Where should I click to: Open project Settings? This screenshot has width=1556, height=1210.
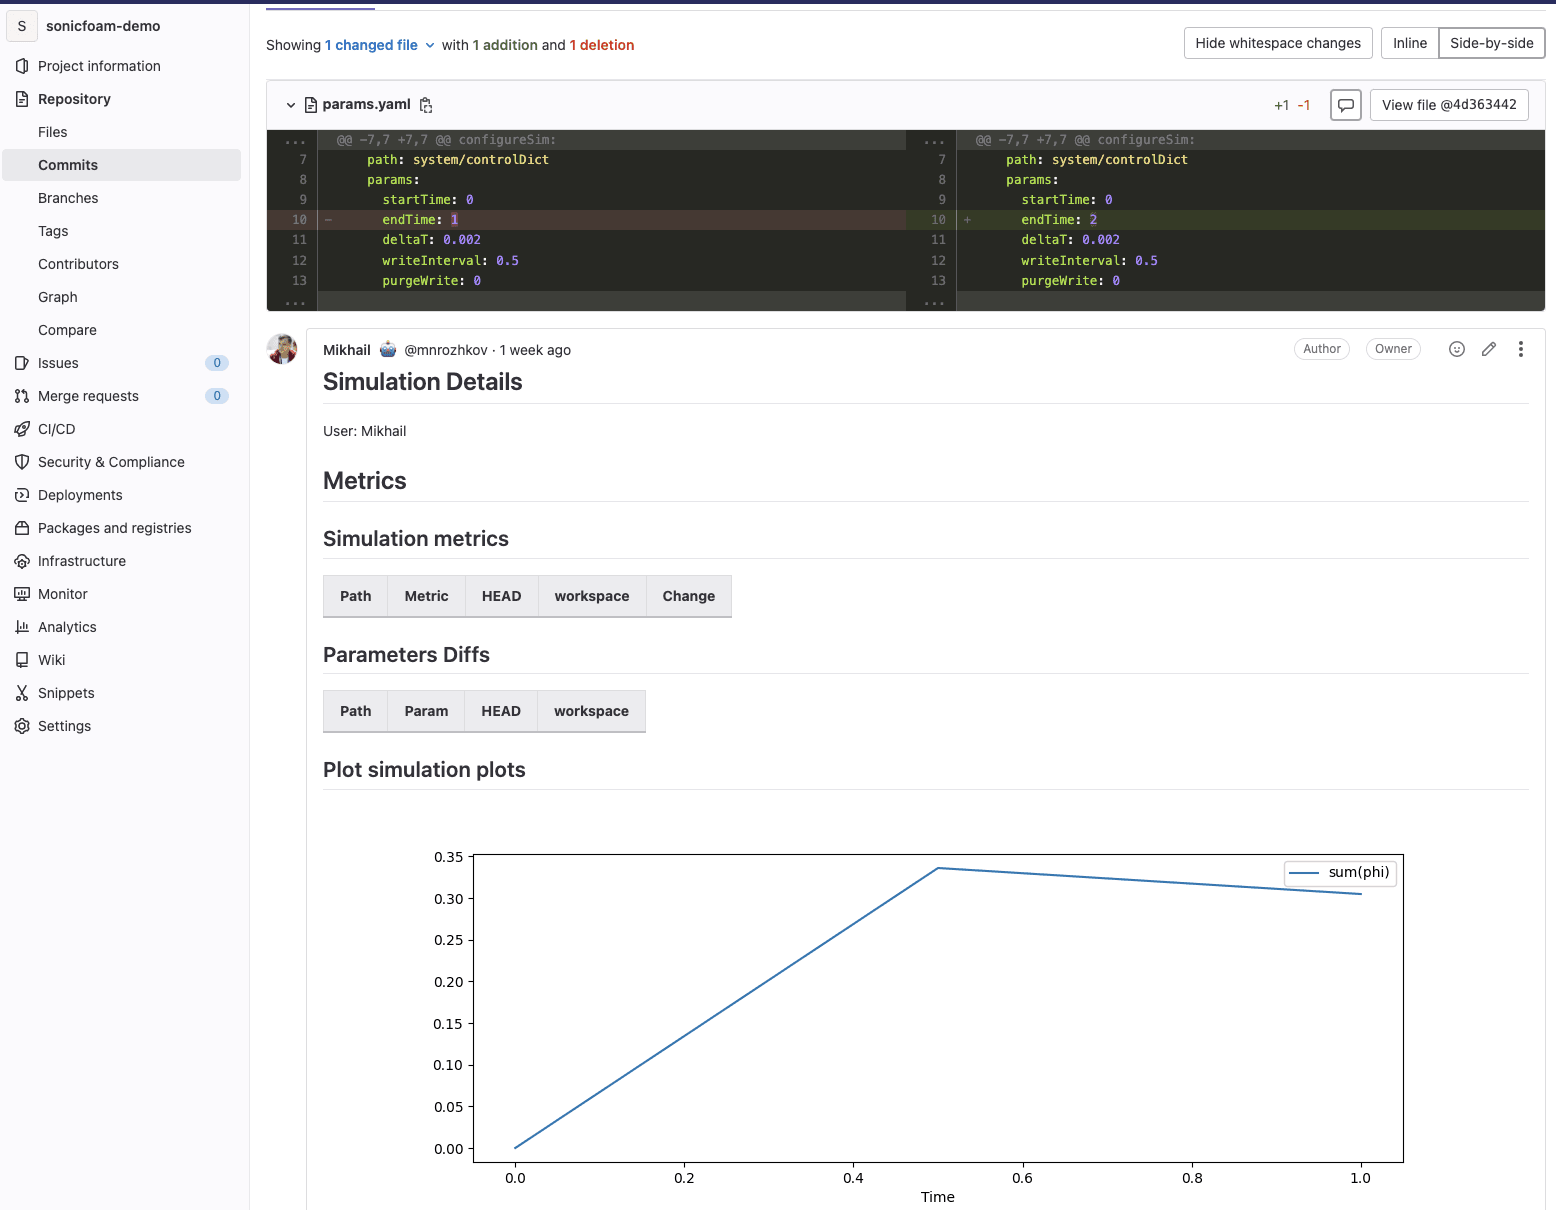click(x=64, y=726)
